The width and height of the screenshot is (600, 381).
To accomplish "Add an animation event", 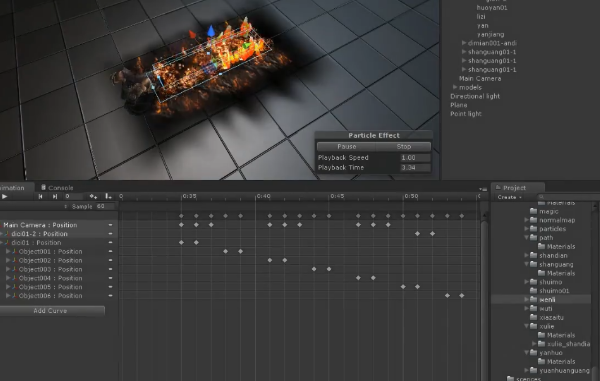I will click(x=108, y=196).
